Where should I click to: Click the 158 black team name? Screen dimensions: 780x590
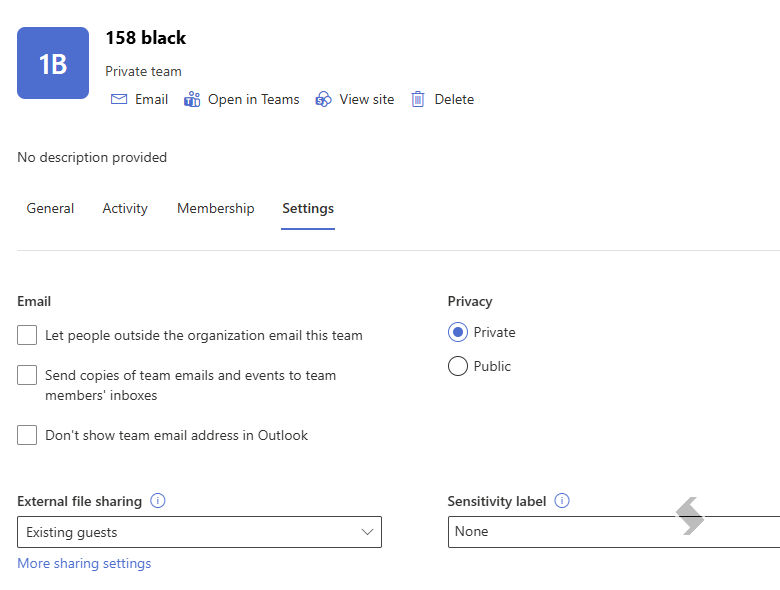click(146, 38)
